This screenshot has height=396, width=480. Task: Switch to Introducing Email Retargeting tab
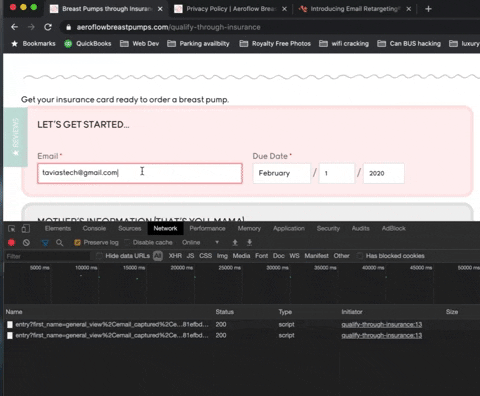click(x=354, y=9)
